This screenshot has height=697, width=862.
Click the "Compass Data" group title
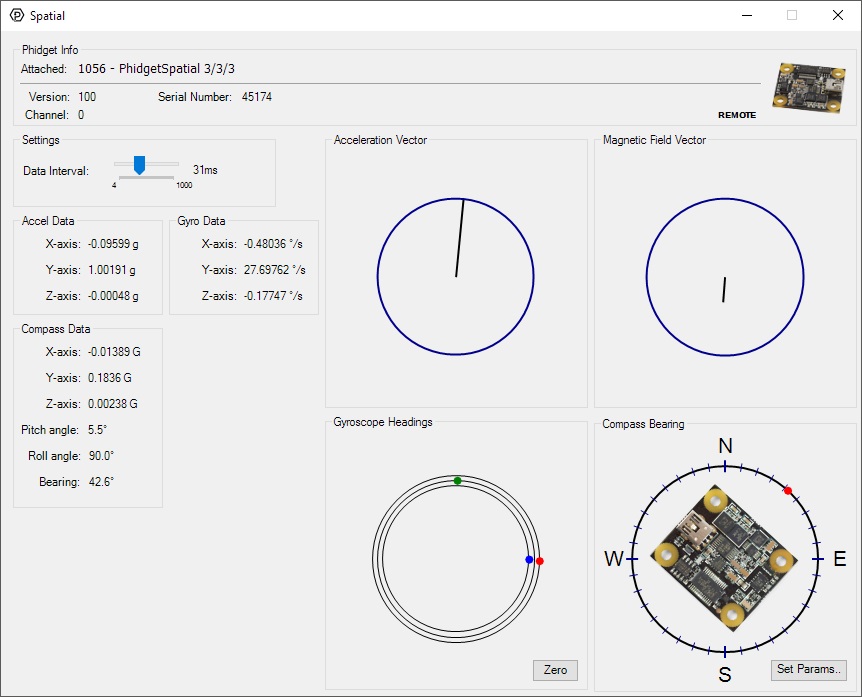56,329
